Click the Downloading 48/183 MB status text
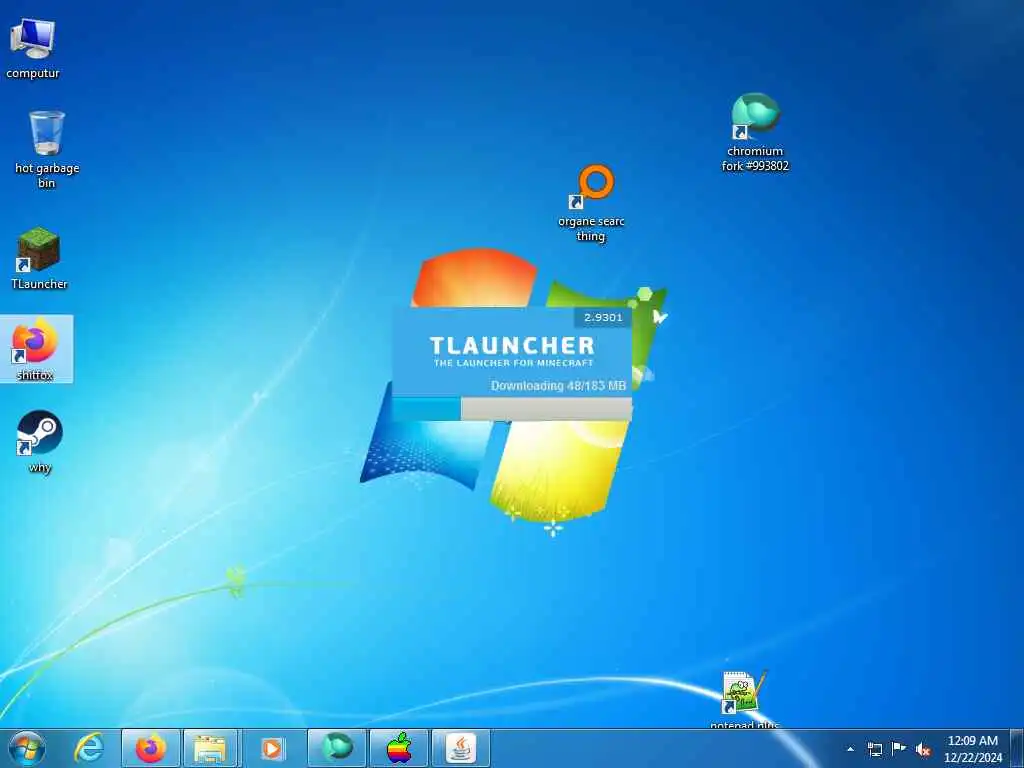The image size is (1024, 768). point(558,385)
